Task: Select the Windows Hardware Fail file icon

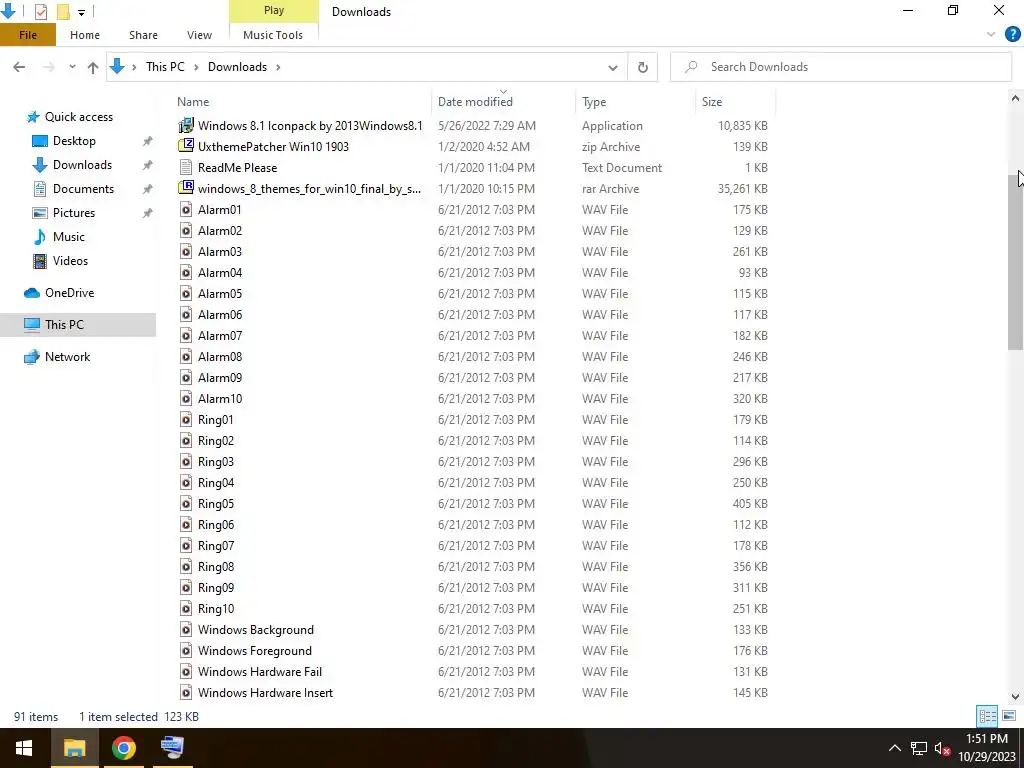Action: pos(186,671)
